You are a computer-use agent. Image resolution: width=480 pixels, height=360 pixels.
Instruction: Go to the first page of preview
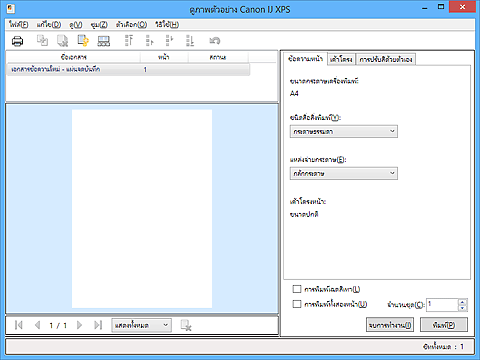(19, 325)
